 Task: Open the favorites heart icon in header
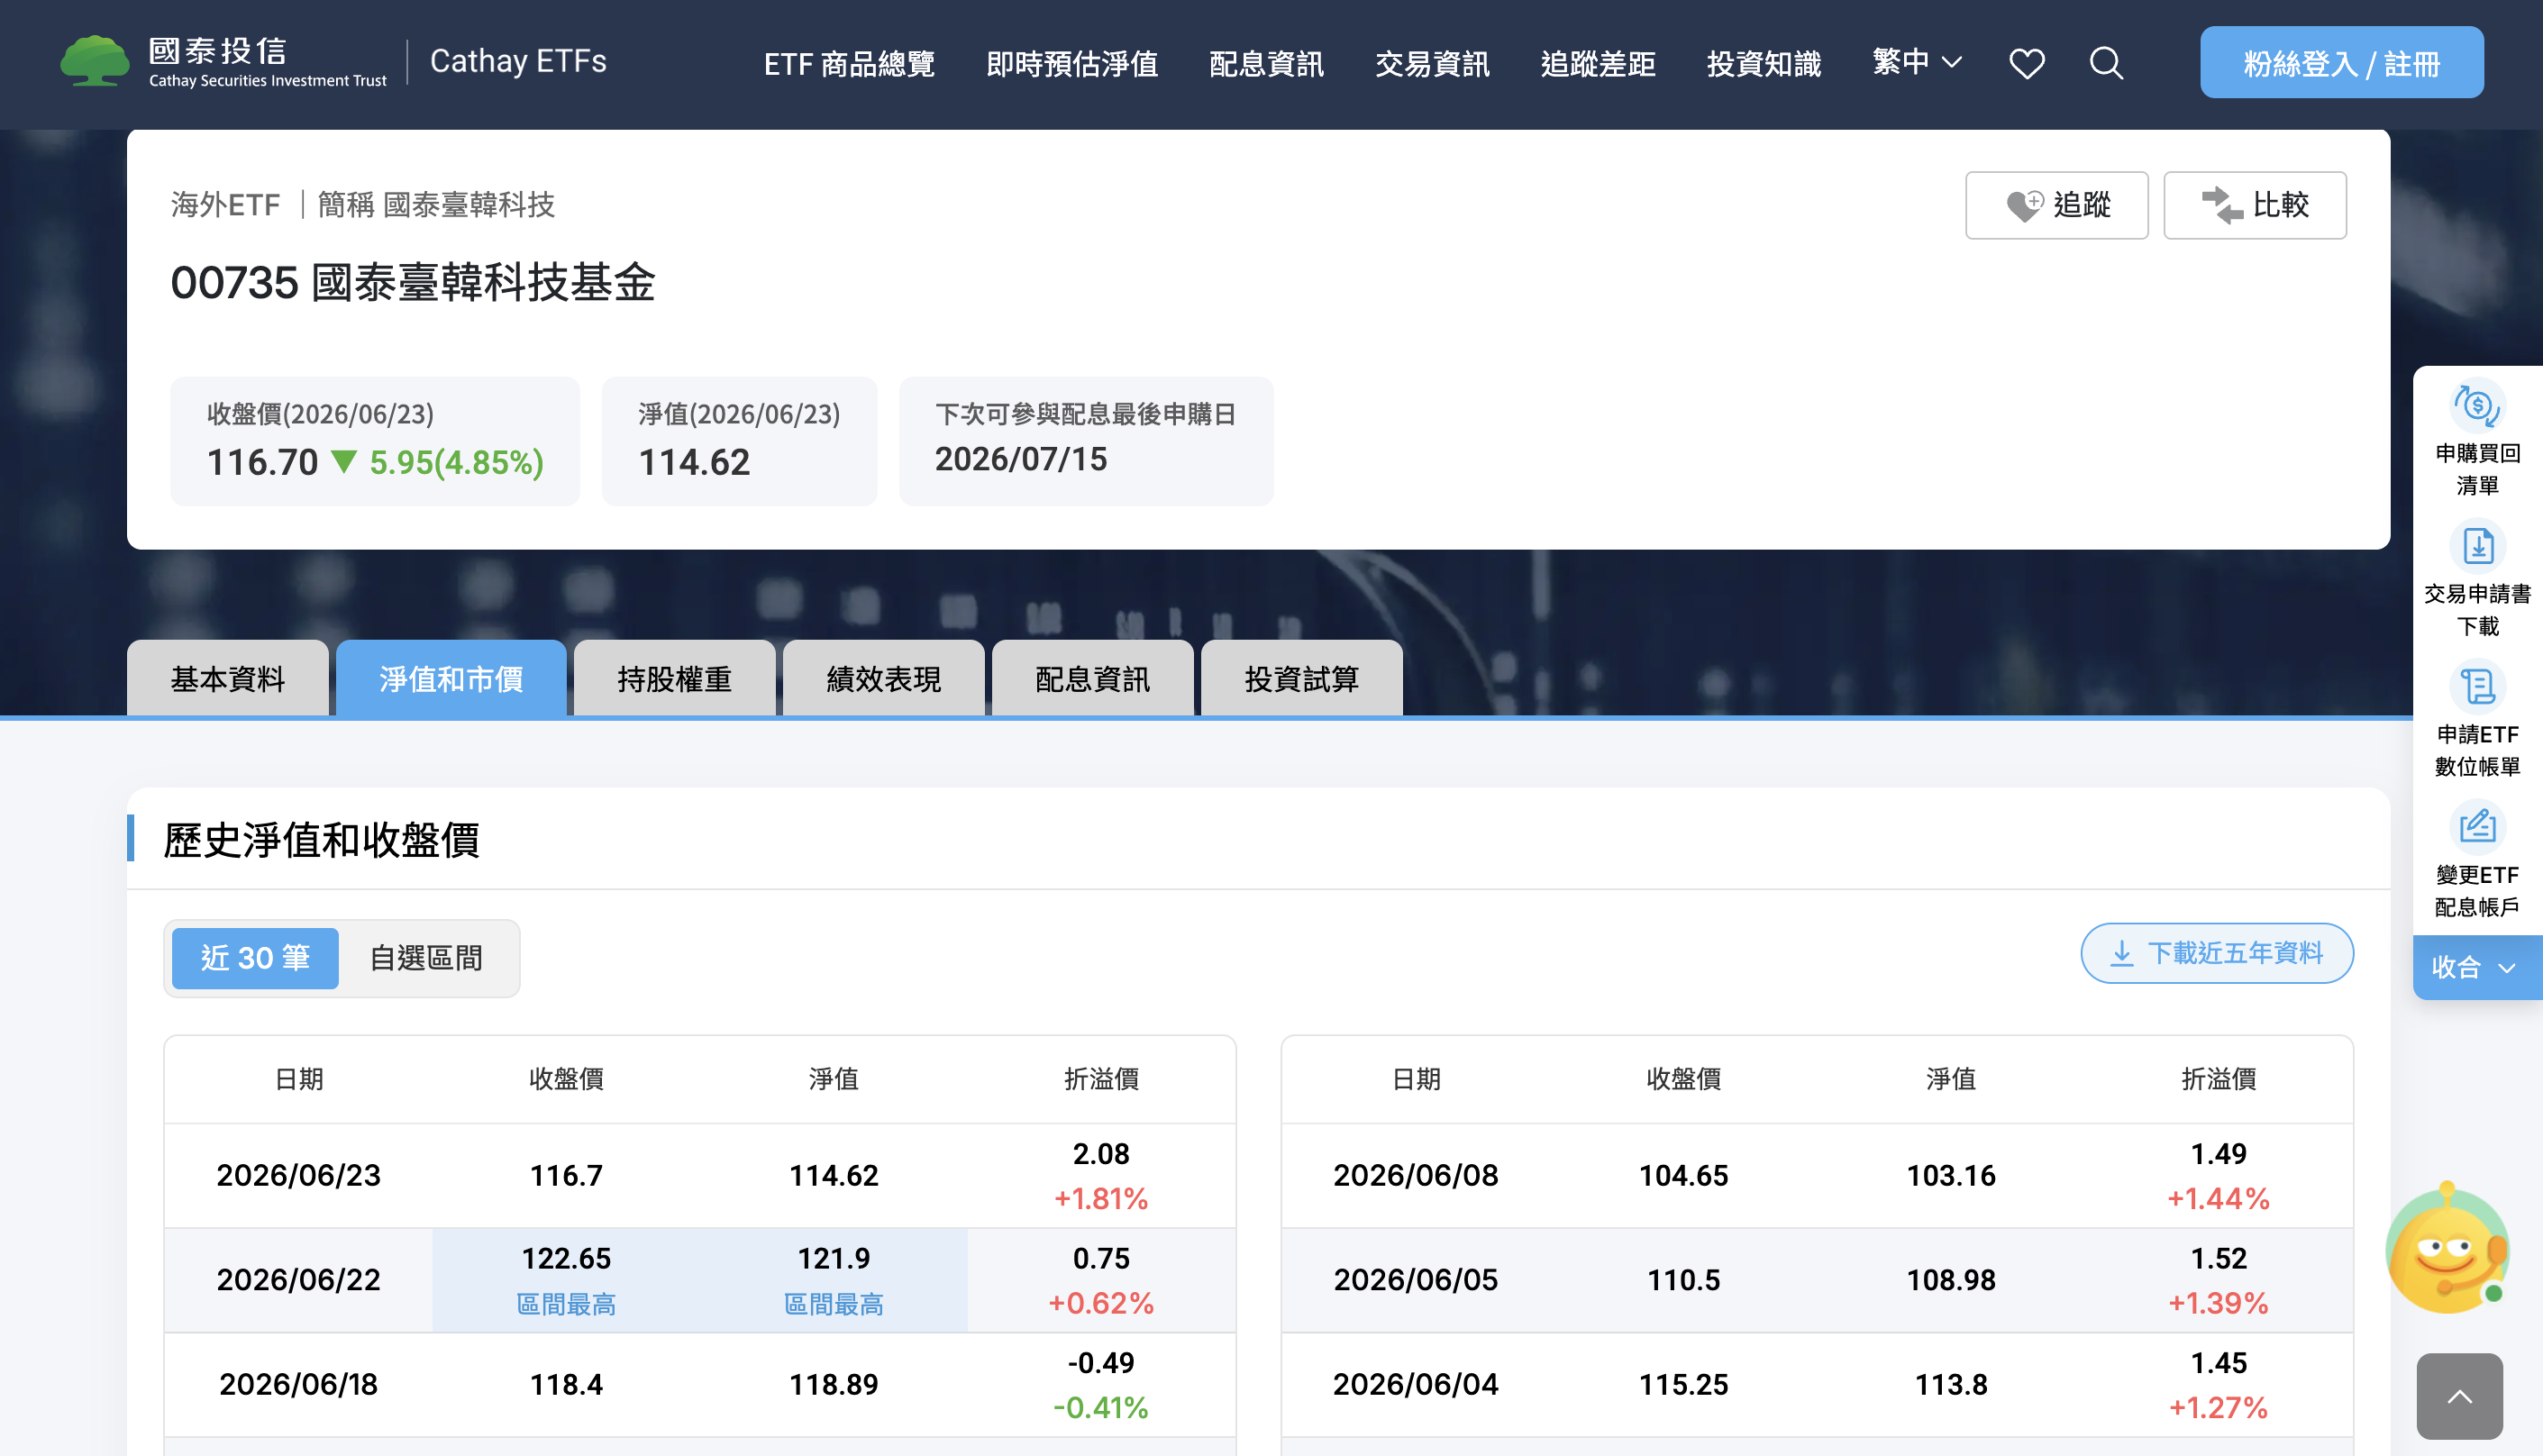click(x=2027, y=63)
